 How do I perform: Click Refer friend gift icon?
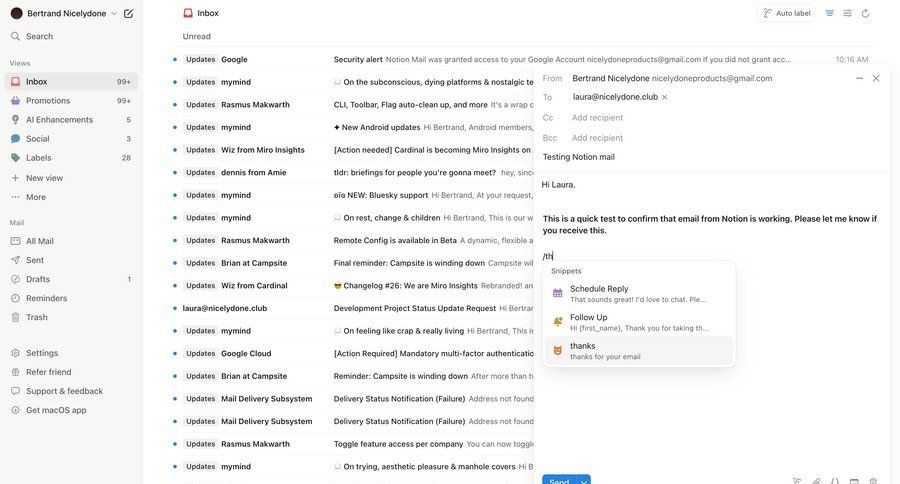(x=15, y=372)
